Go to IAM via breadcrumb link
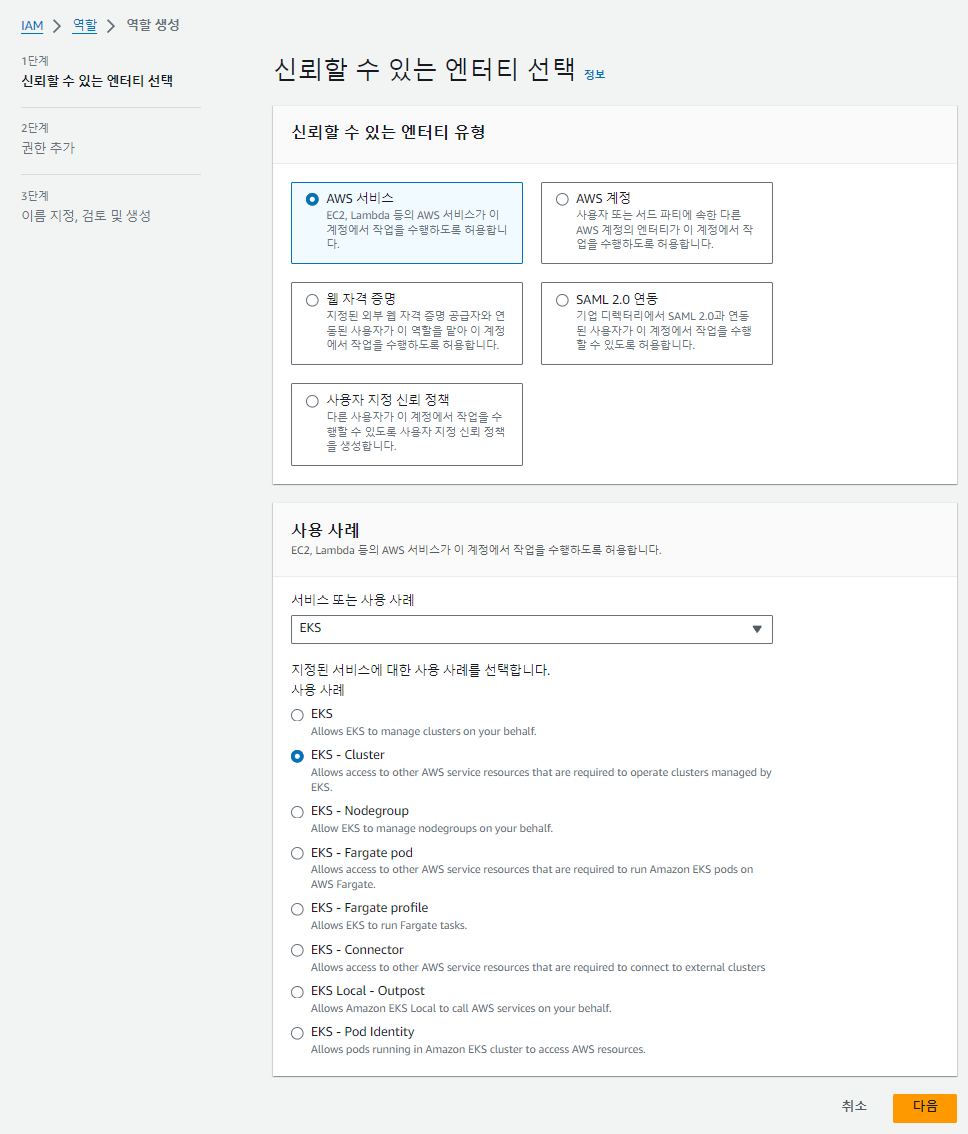 [x=32, y=26]
